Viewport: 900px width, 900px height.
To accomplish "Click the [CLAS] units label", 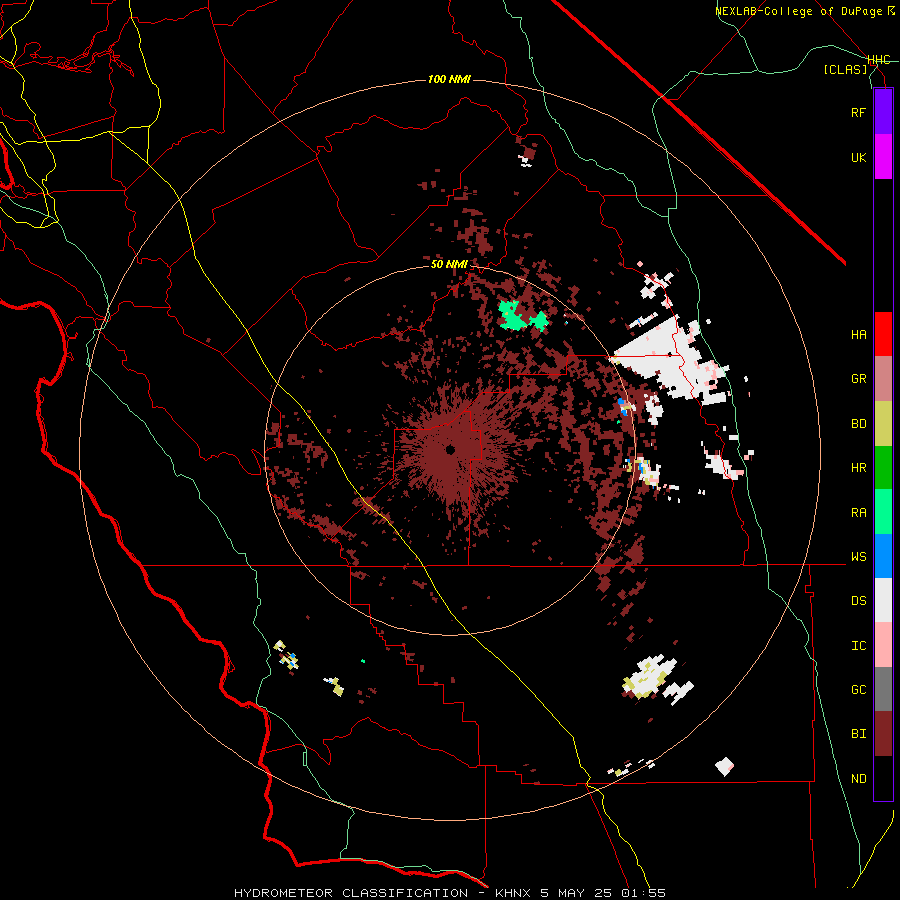I will click(x=845, y=69).
